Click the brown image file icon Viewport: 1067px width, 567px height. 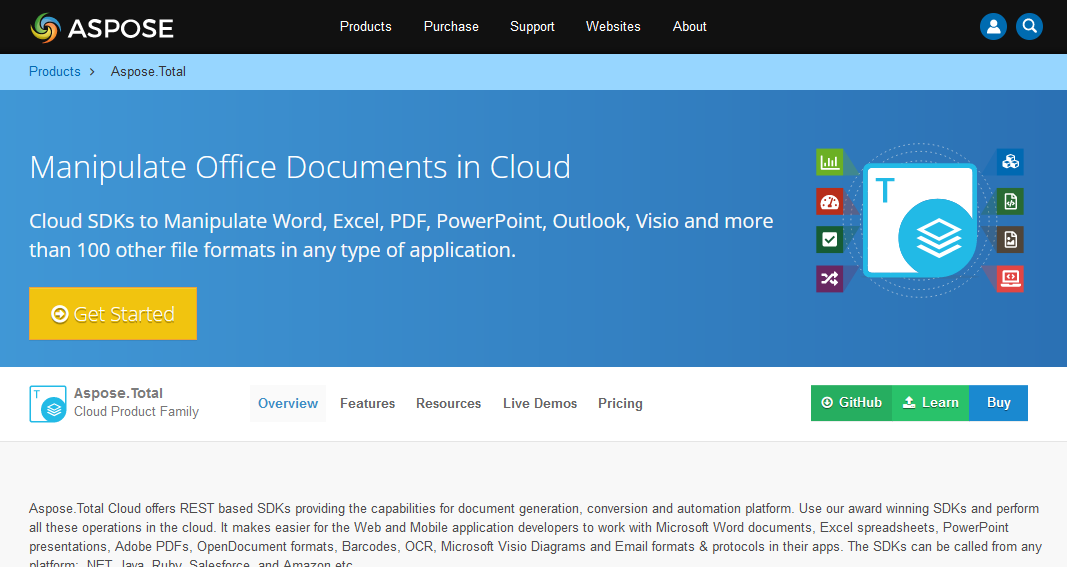pos(1011,240)
